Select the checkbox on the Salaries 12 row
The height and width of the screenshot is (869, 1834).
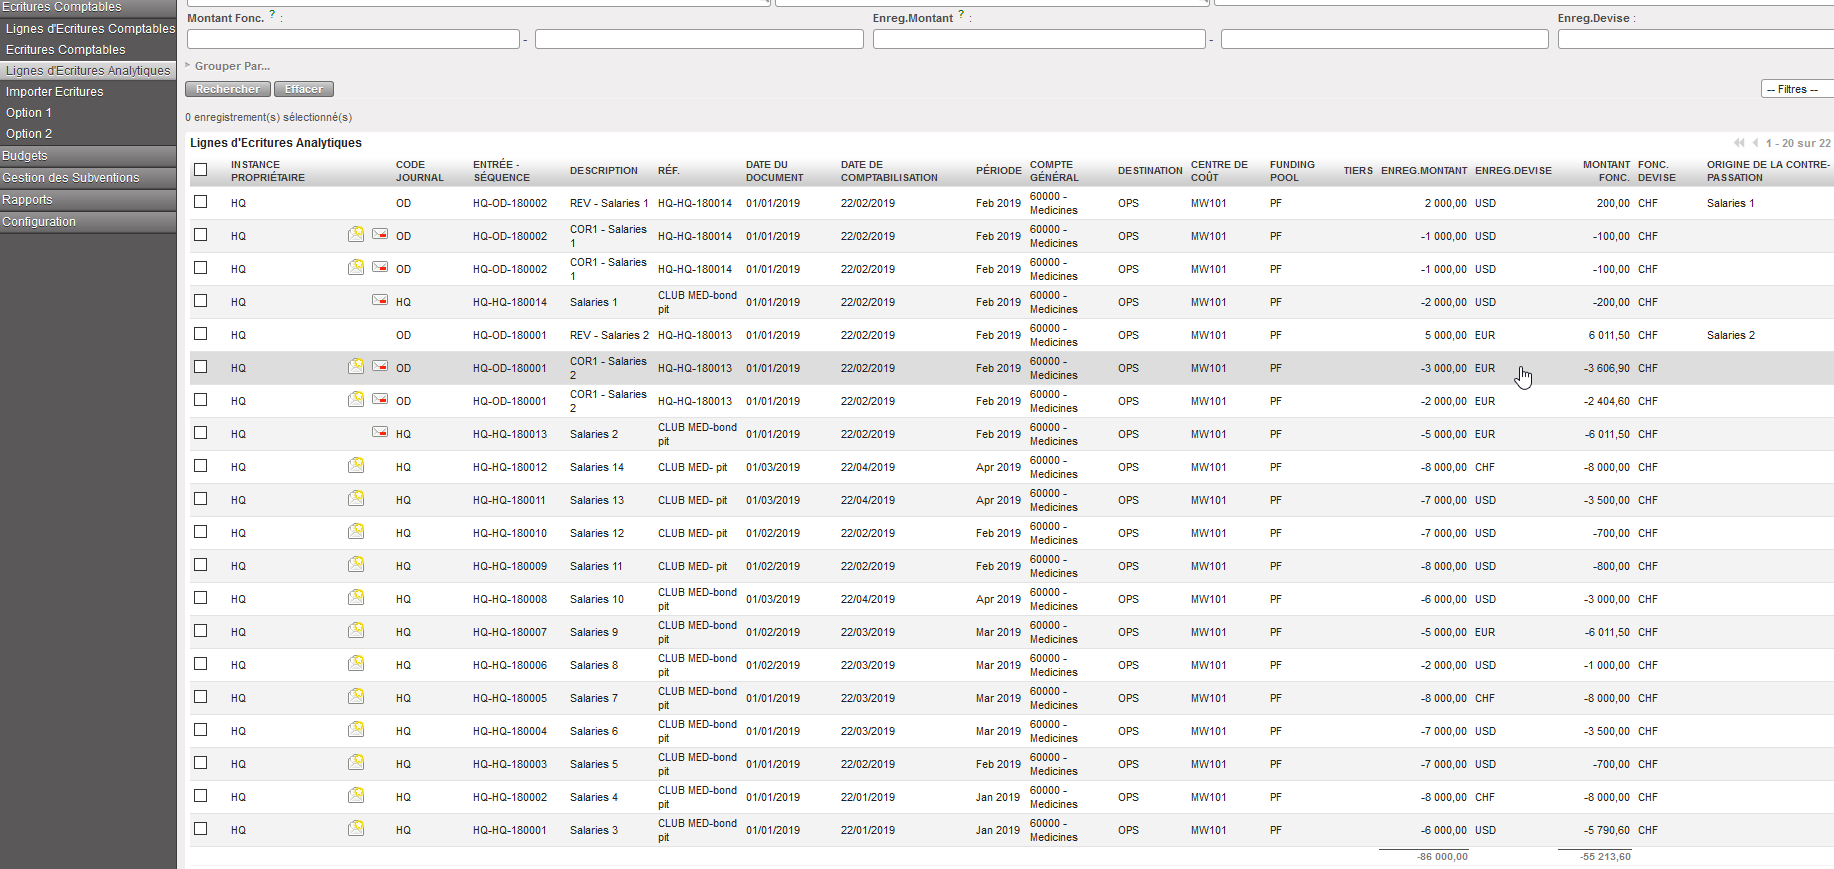(201, 532)
